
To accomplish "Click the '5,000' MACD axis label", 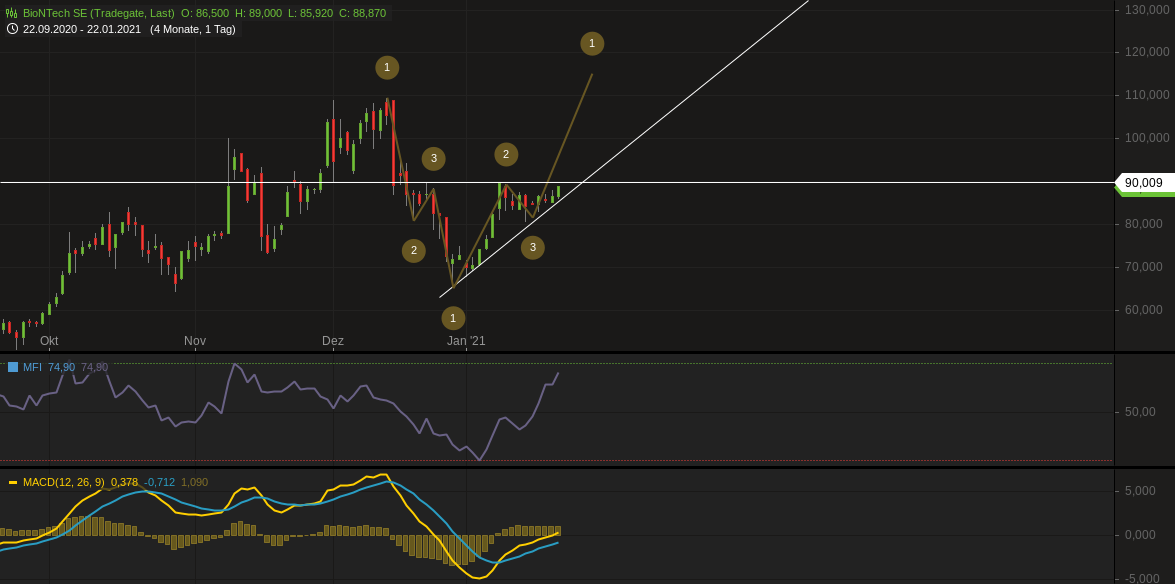I will click(1141, 491).
